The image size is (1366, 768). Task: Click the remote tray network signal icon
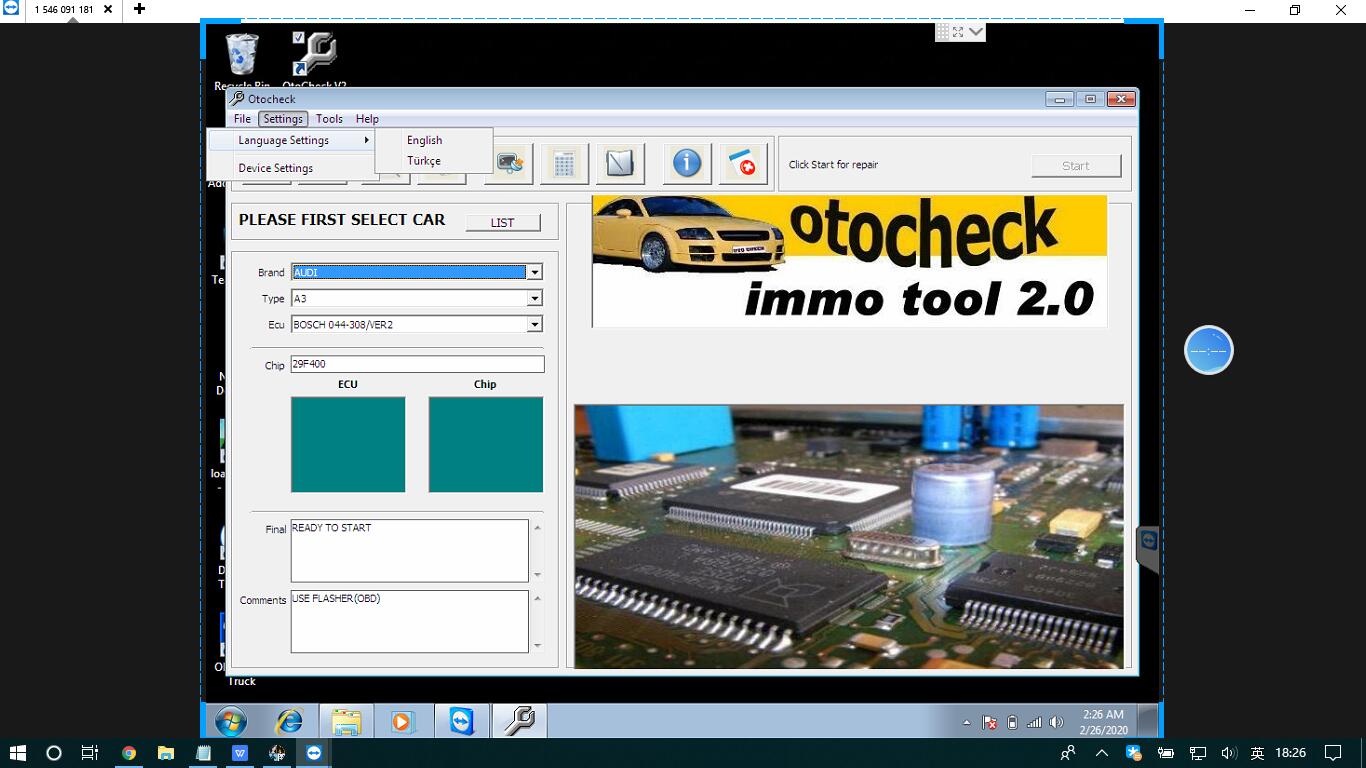point(1035,722)
